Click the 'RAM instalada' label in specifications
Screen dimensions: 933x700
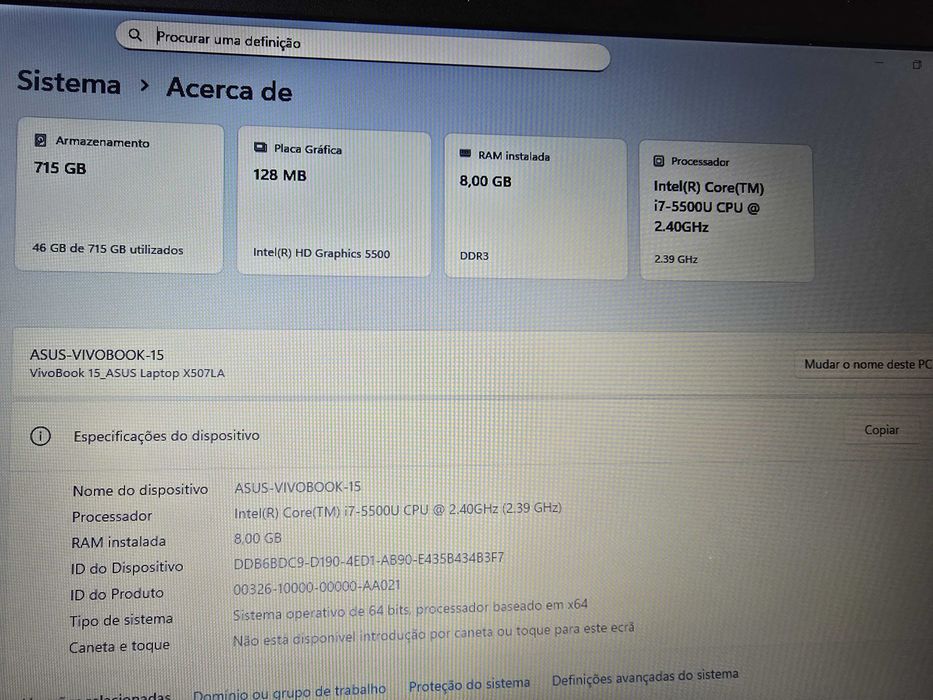click(x=118, y=542)
